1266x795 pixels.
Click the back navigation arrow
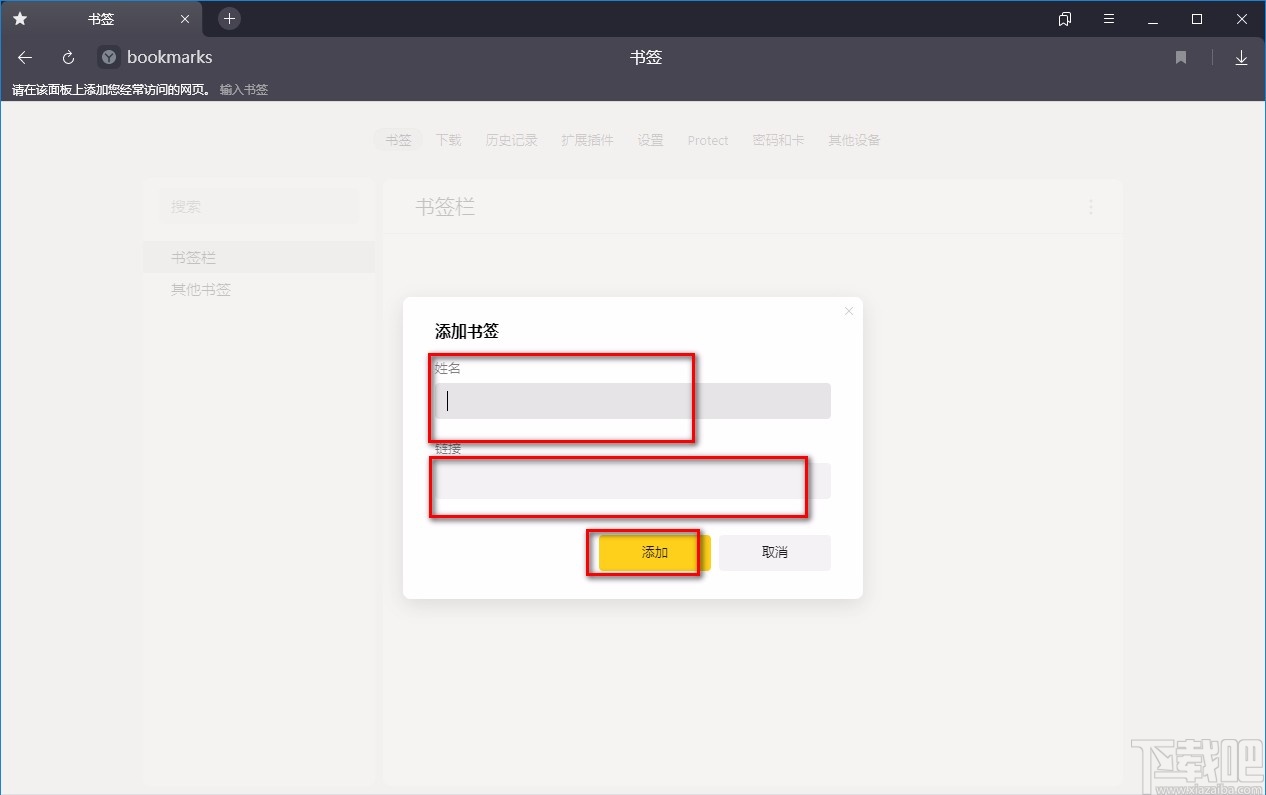24,57
